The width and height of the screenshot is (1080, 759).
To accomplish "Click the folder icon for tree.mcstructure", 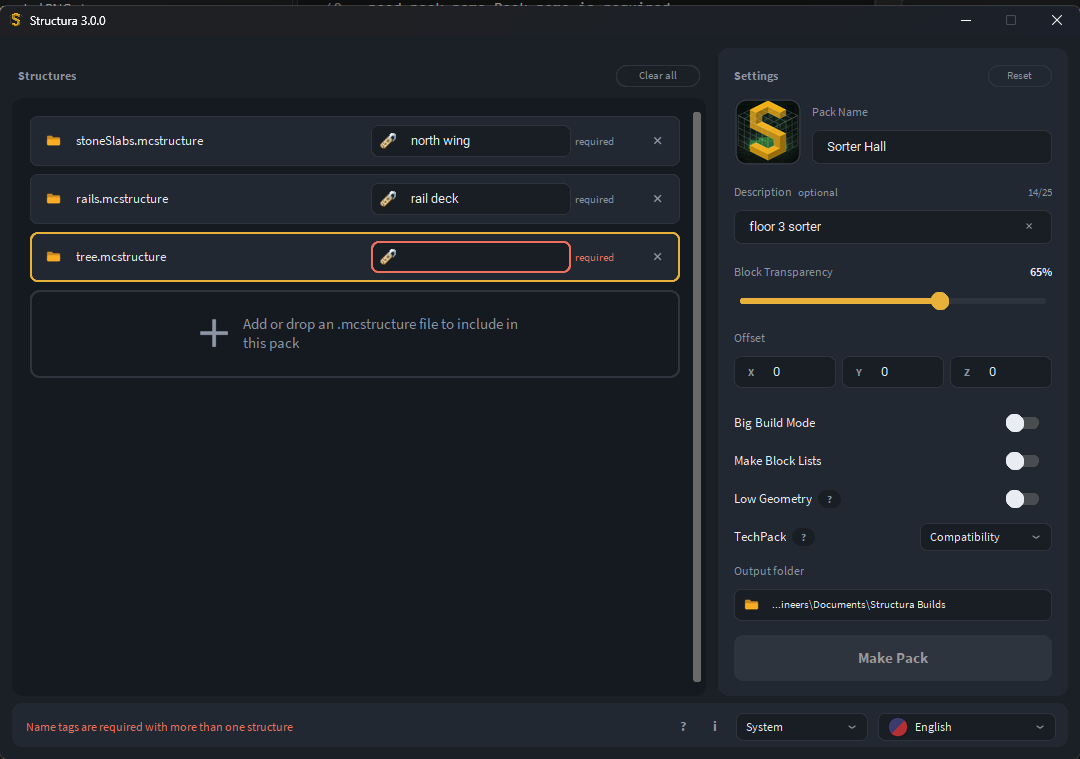I will [x=53, y=256].
